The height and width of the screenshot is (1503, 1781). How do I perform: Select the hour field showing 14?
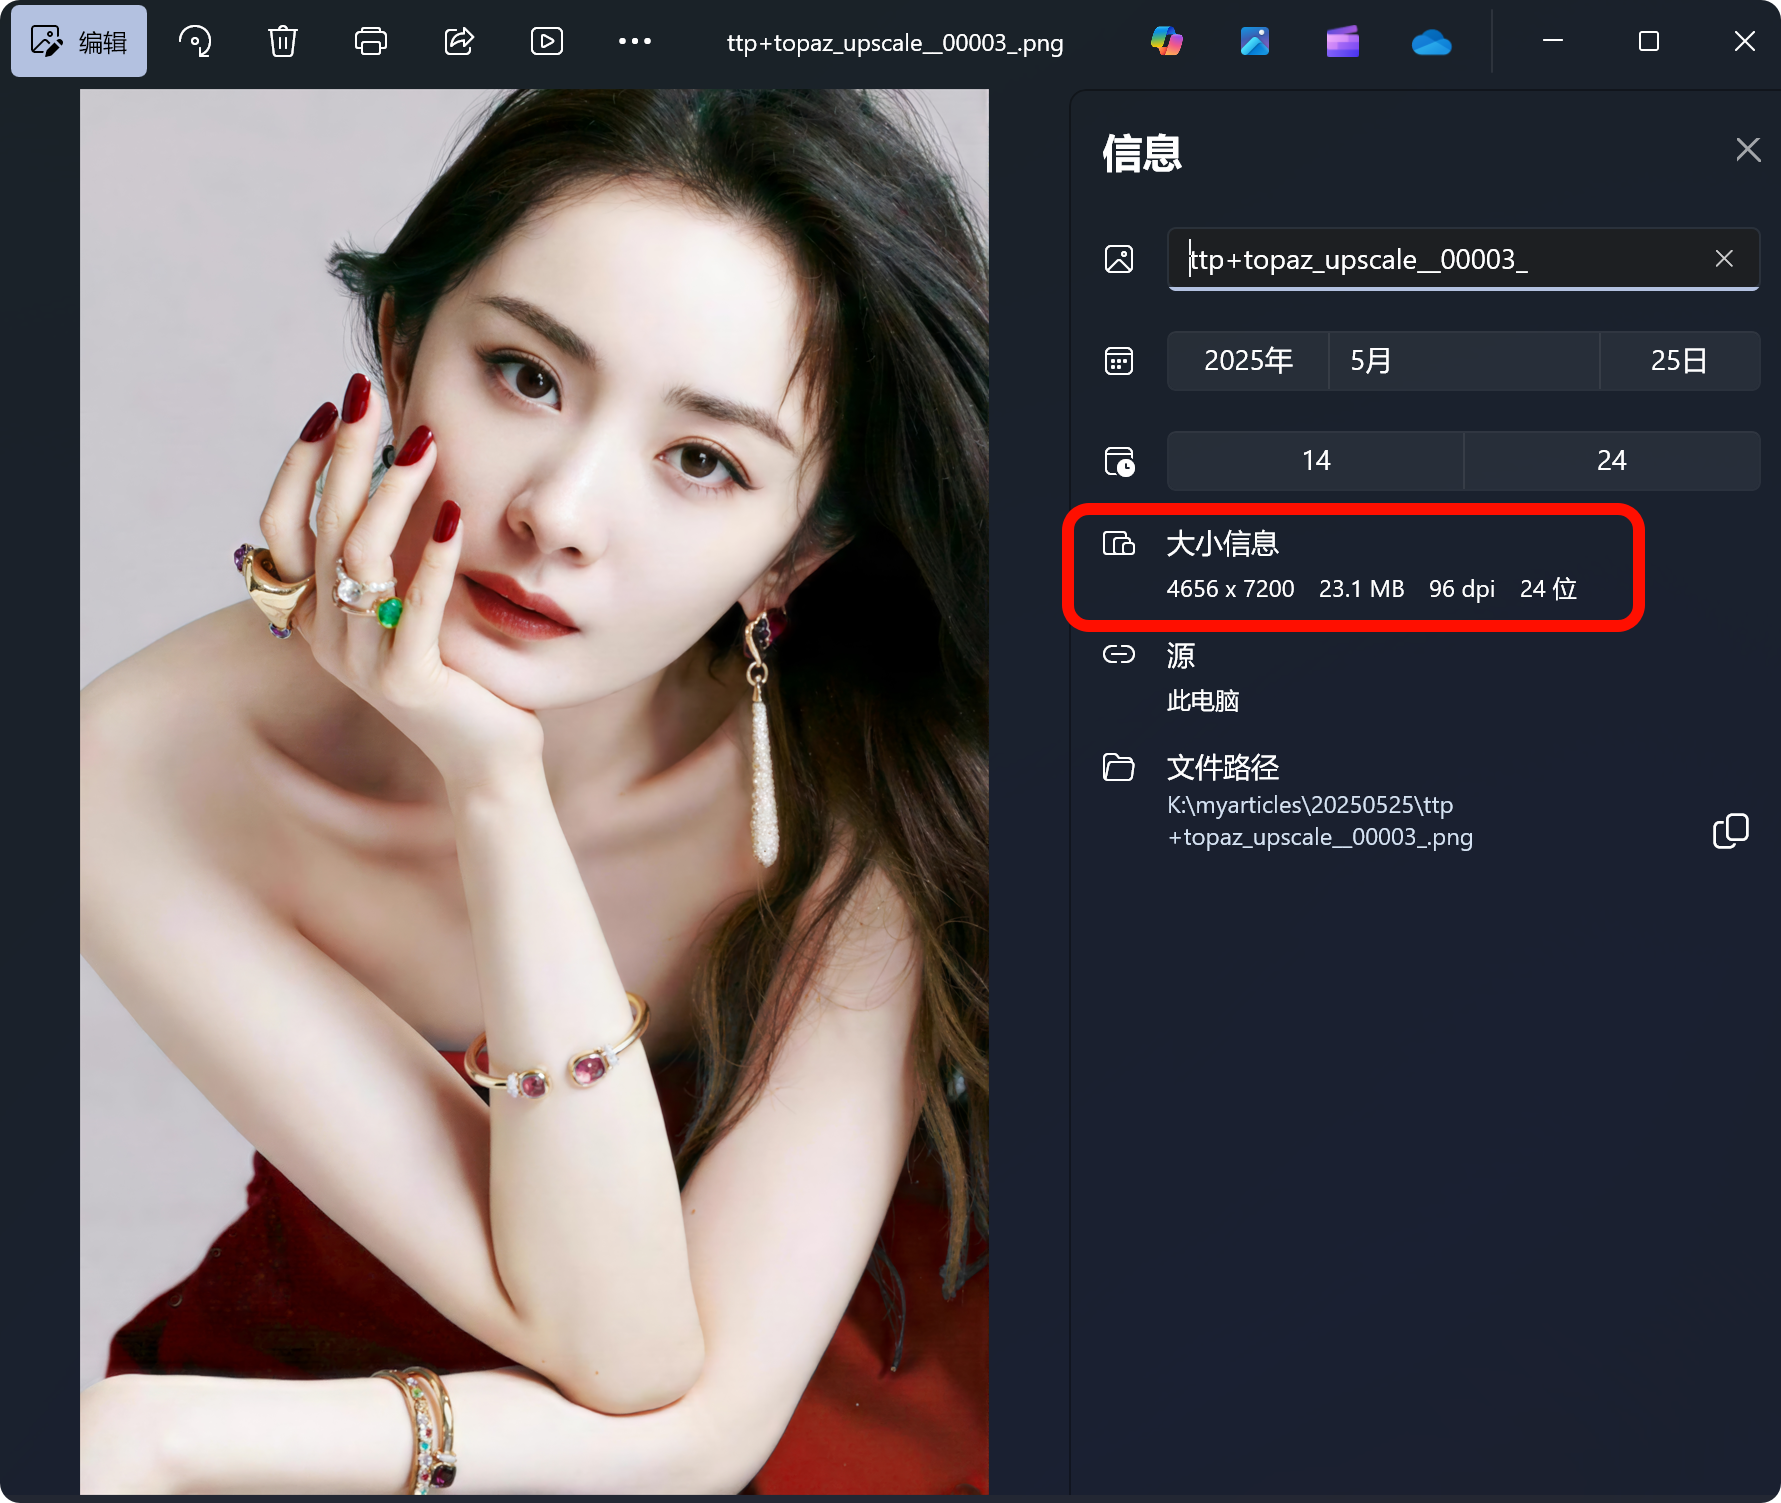coord(1315,461)
